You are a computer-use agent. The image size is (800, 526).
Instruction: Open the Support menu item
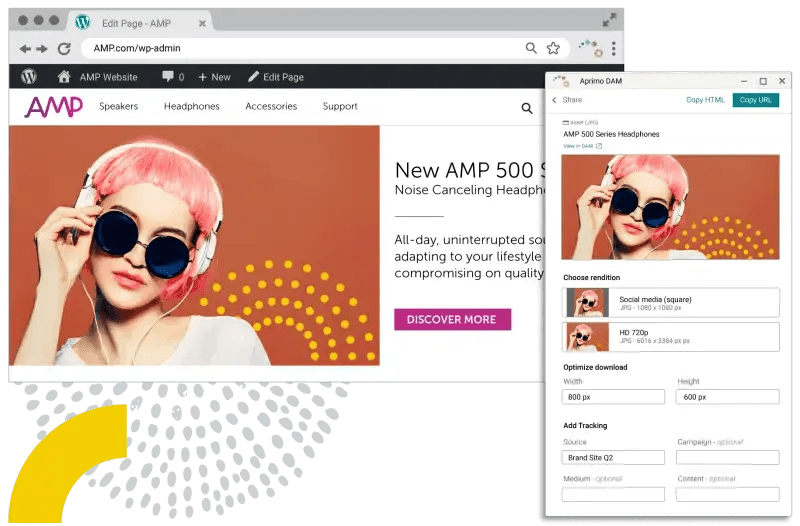click(x=340, y=106)
